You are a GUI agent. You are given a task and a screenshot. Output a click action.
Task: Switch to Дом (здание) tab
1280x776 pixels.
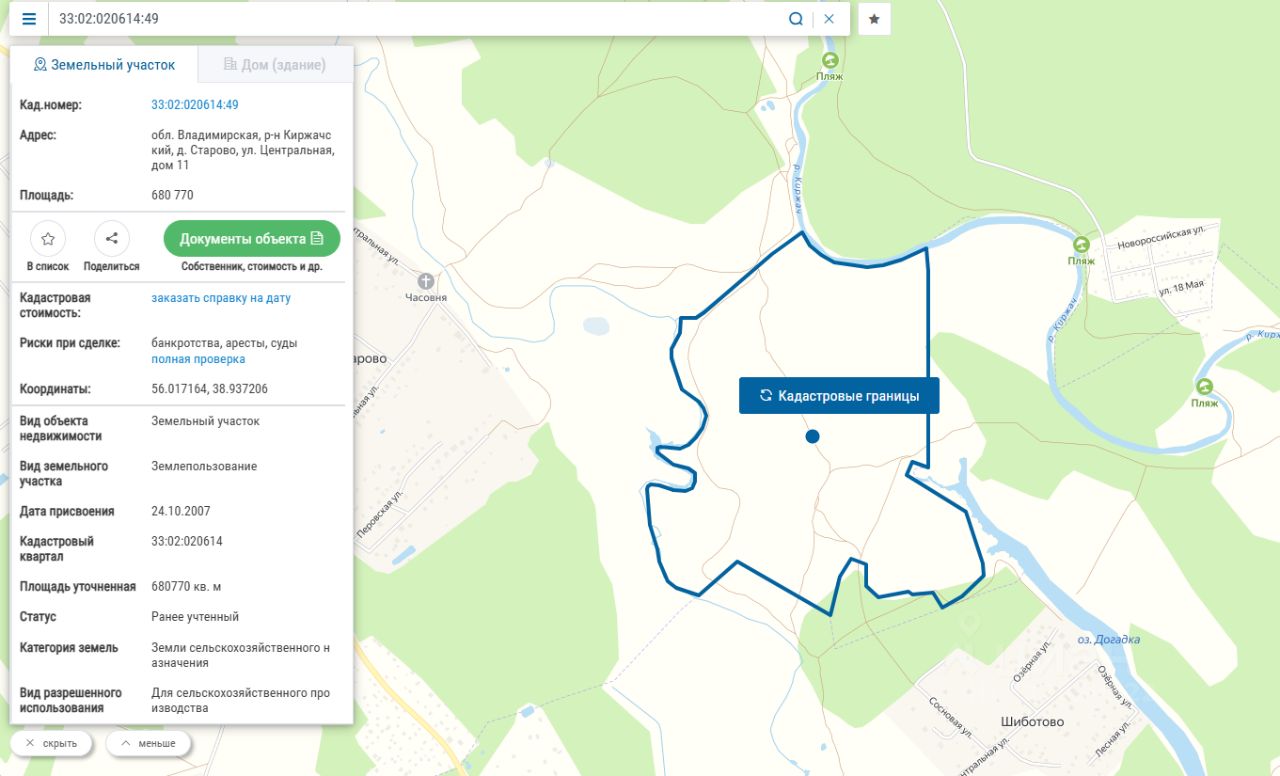[x=275, y=65]
